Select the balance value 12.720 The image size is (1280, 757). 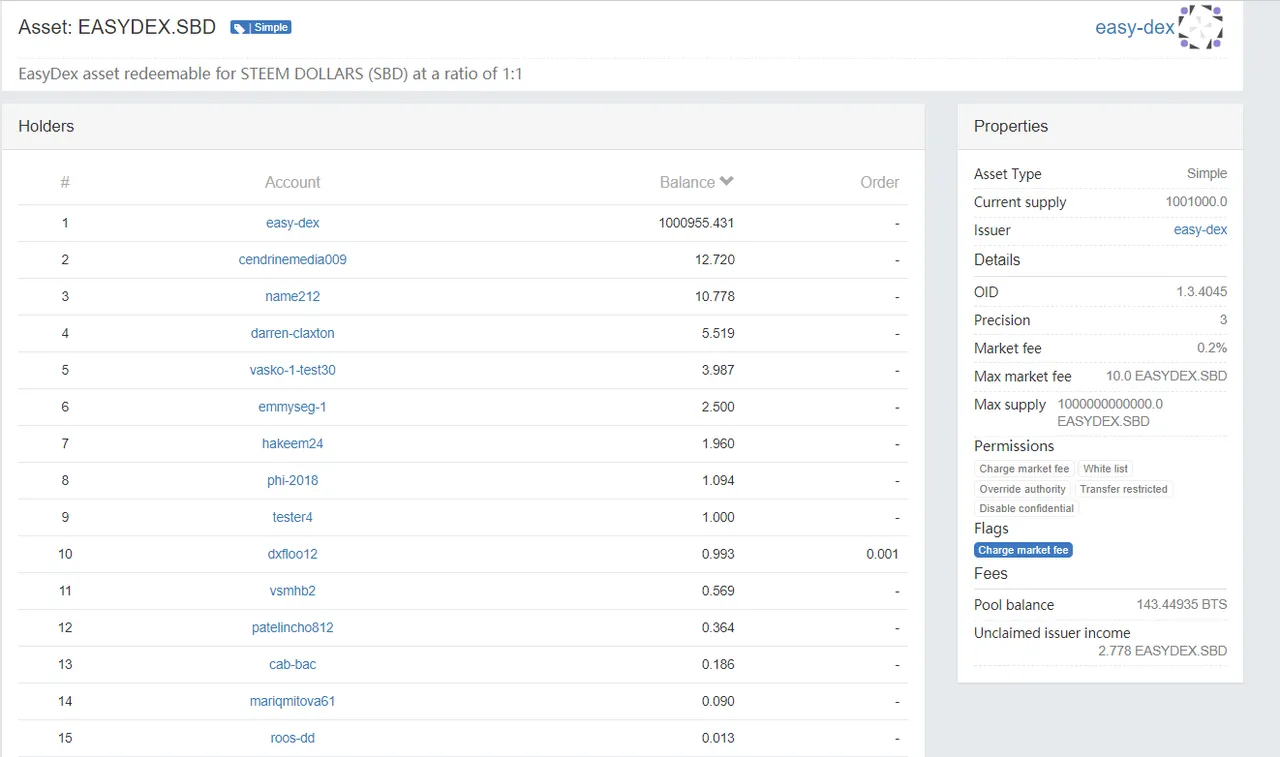pos(715,260)
